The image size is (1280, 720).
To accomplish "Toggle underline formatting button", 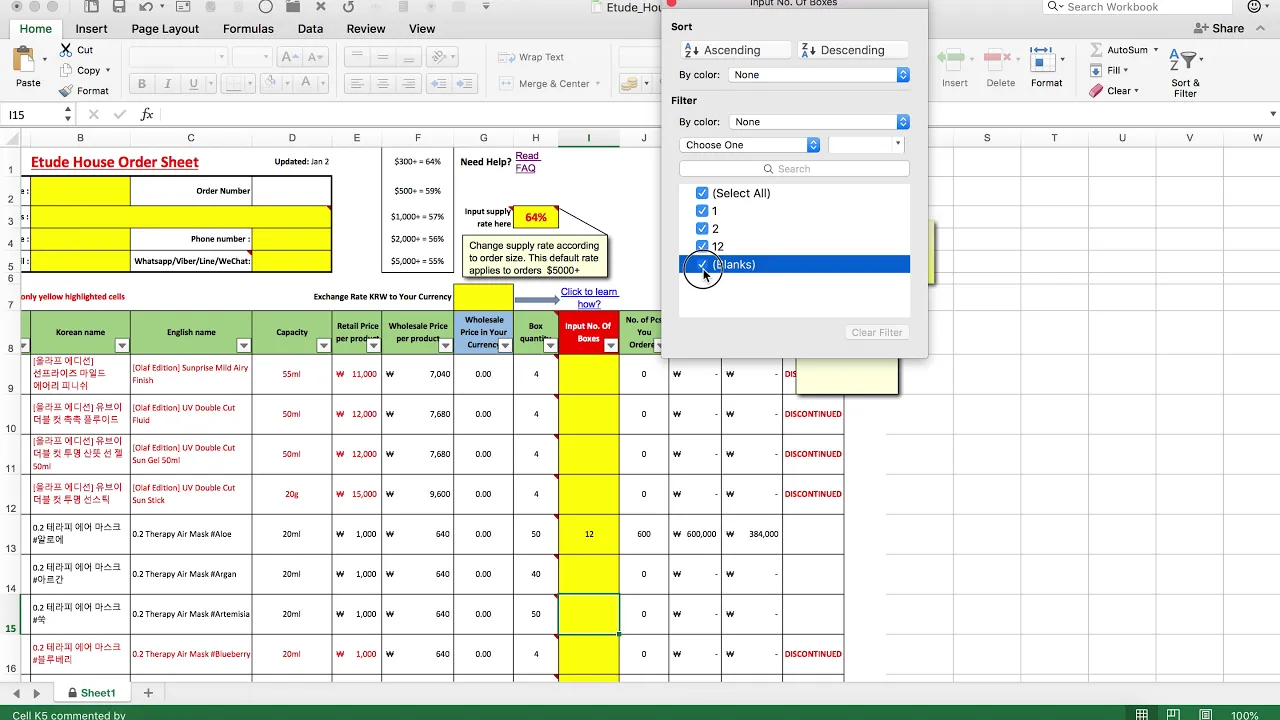I will (x=194, y=84).
